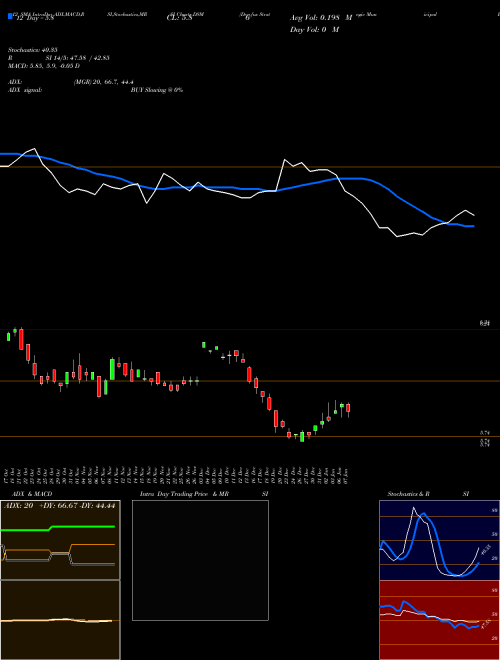Click the tall green candle in early November
Screen dimensions: 500x660
coord(112,369)
